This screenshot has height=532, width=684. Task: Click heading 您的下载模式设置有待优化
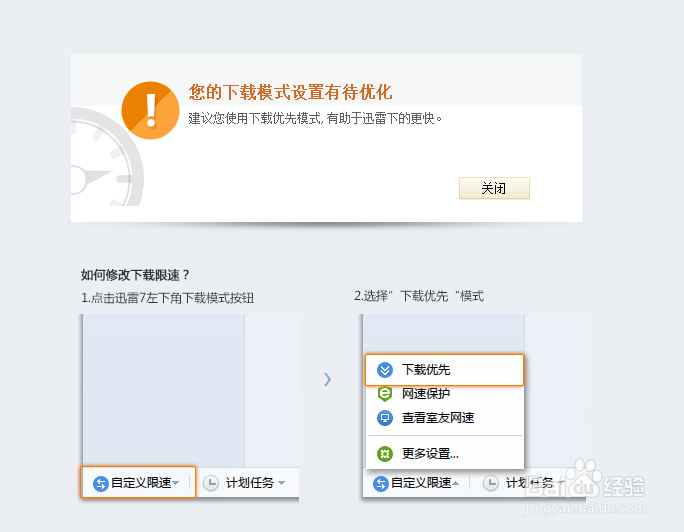point(291,92)
